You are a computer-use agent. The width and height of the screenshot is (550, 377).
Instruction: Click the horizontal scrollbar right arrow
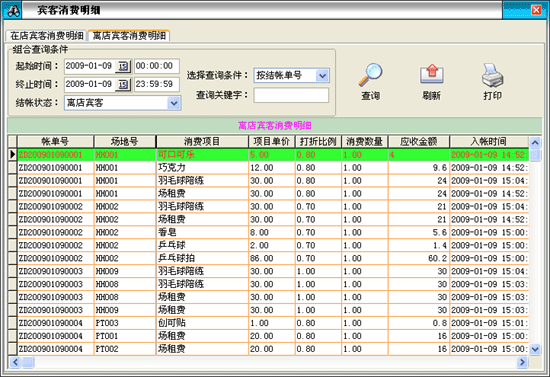[x=522, y=362]
